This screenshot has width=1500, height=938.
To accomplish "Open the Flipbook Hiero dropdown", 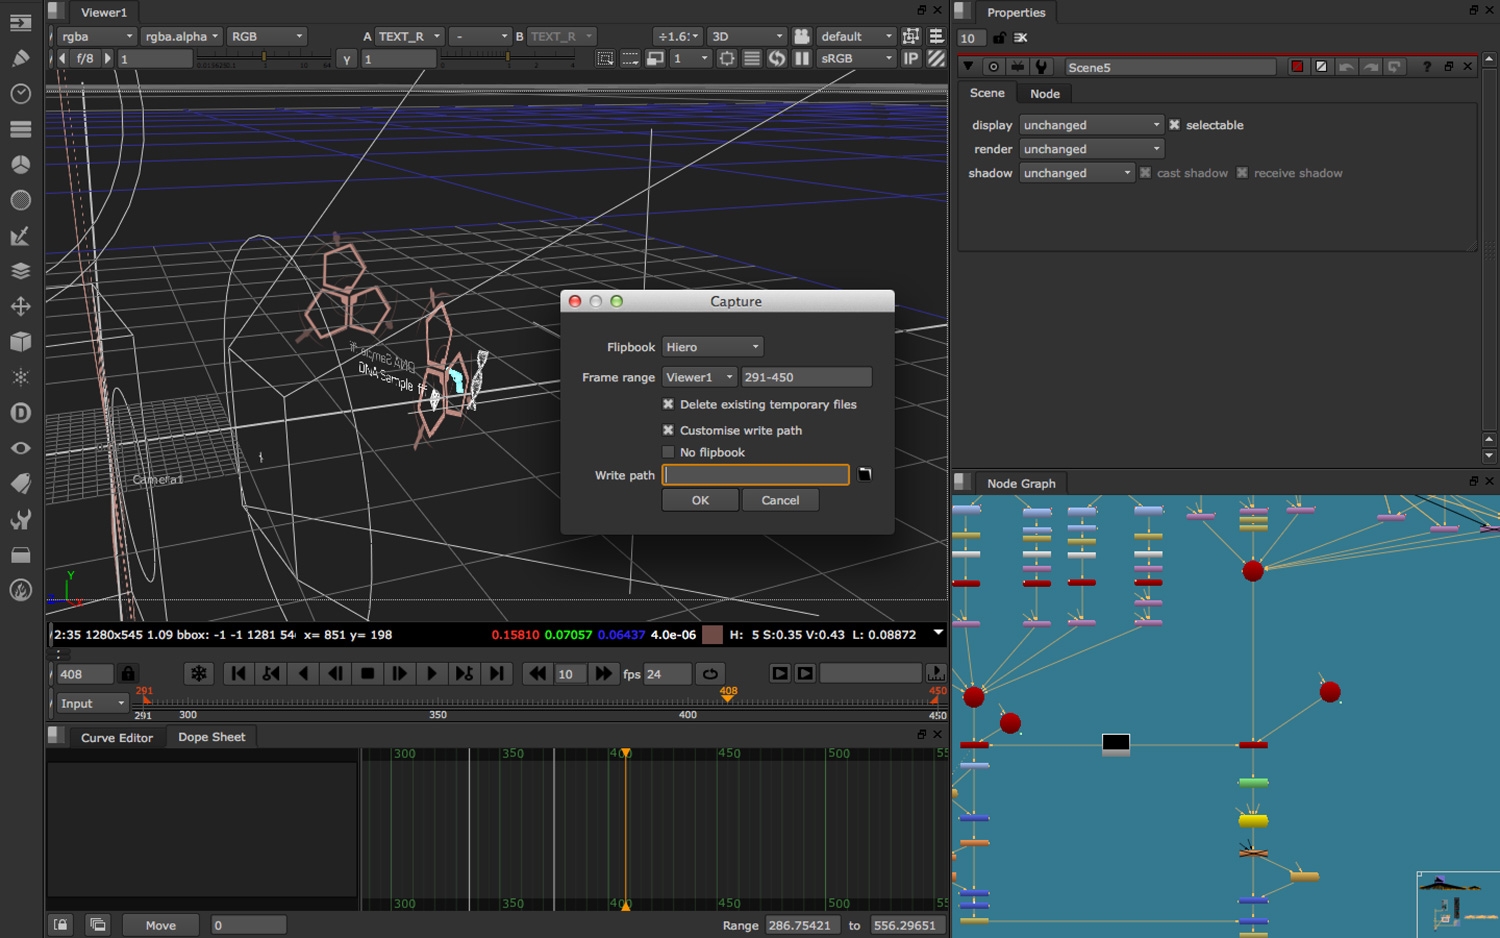I will click(713, 347).
